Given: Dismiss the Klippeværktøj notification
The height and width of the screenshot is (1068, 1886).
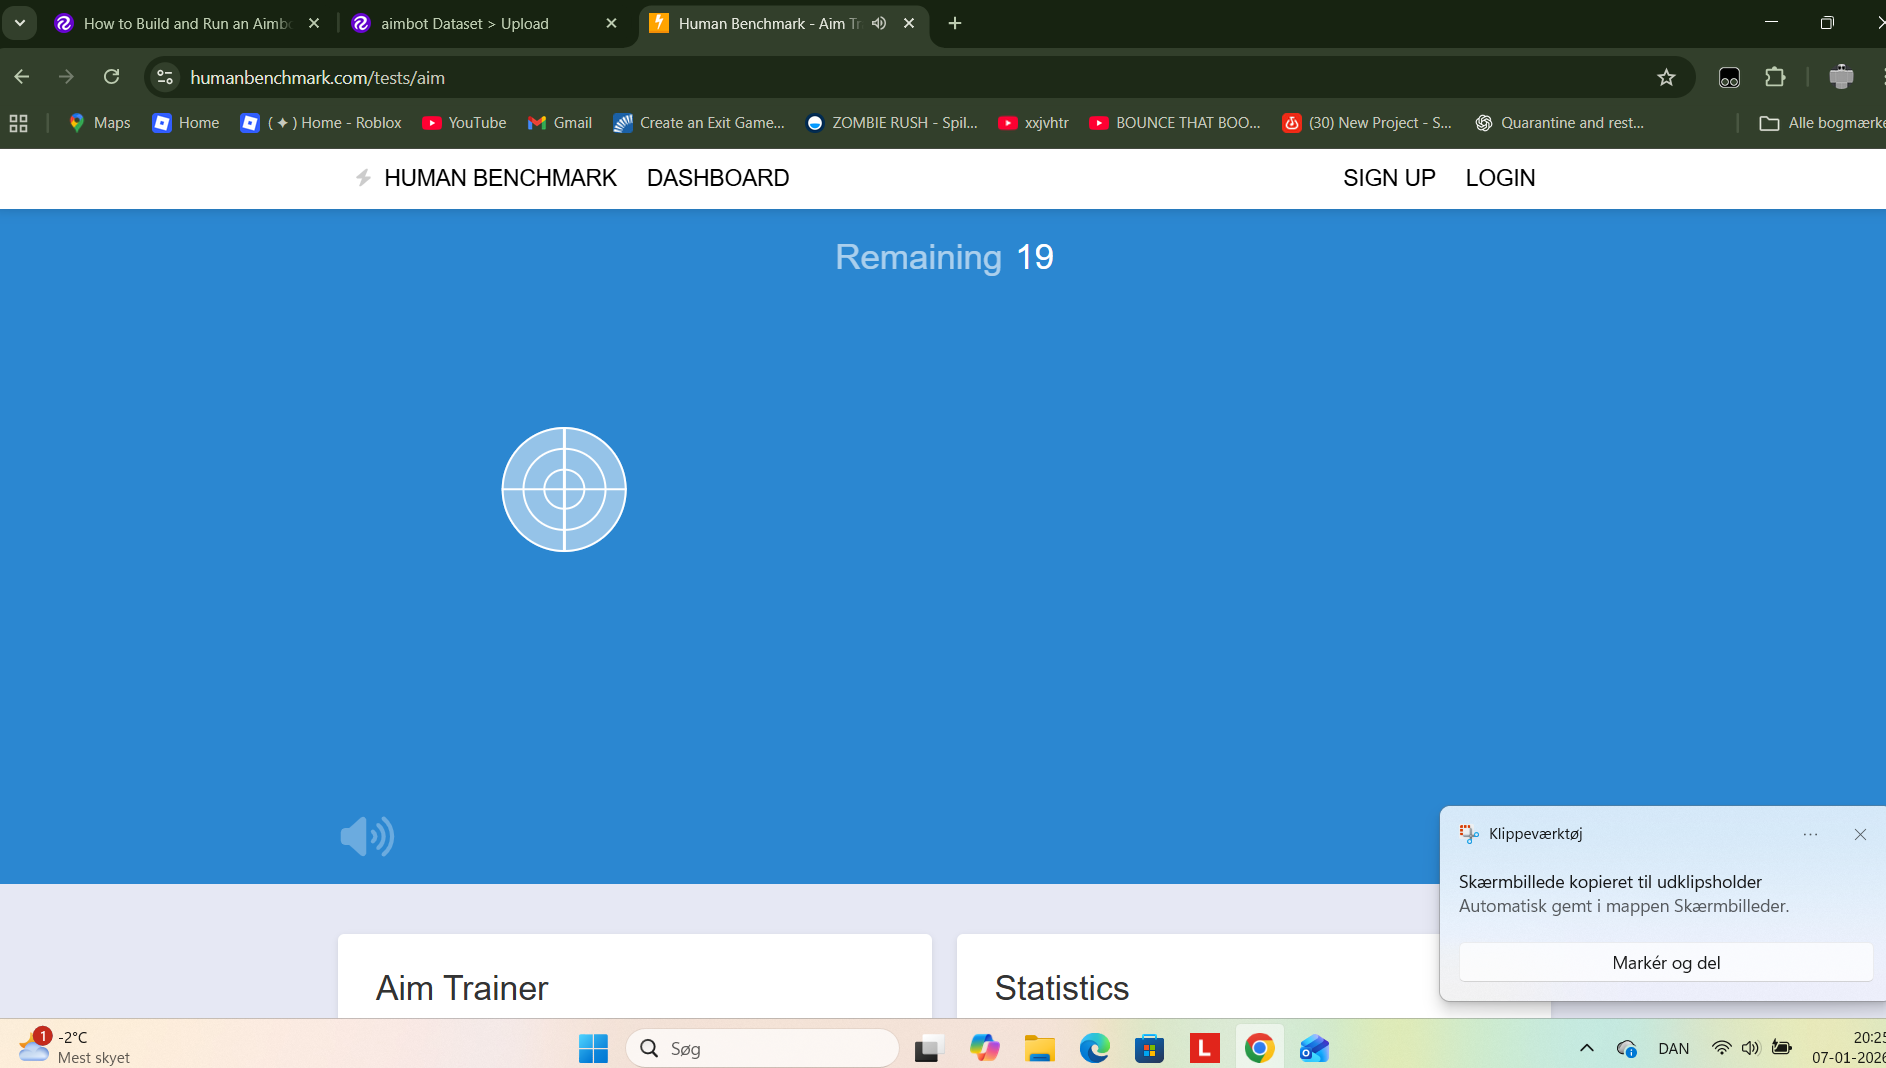Looking at the screenshot, I should pos(1860,834).
